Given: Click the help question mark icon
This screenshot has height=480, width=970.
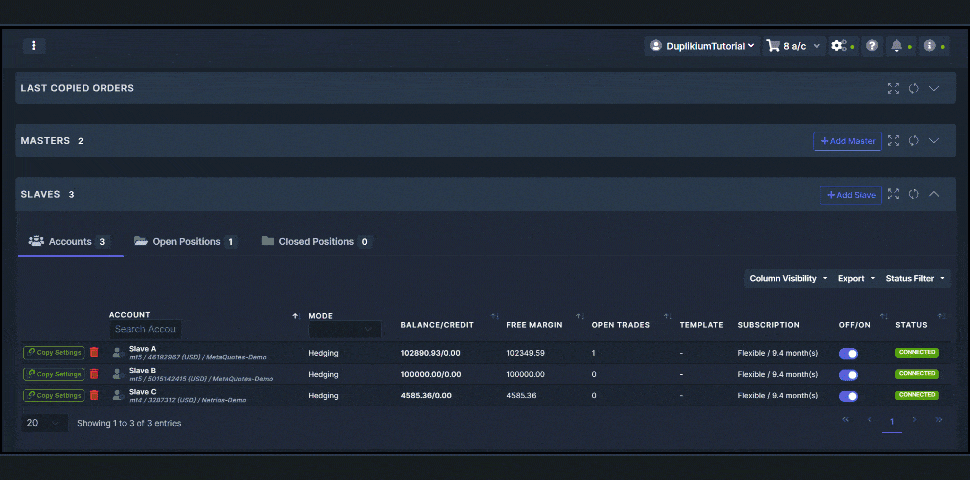Looking at the screenshot, I should tap(872, 46).
